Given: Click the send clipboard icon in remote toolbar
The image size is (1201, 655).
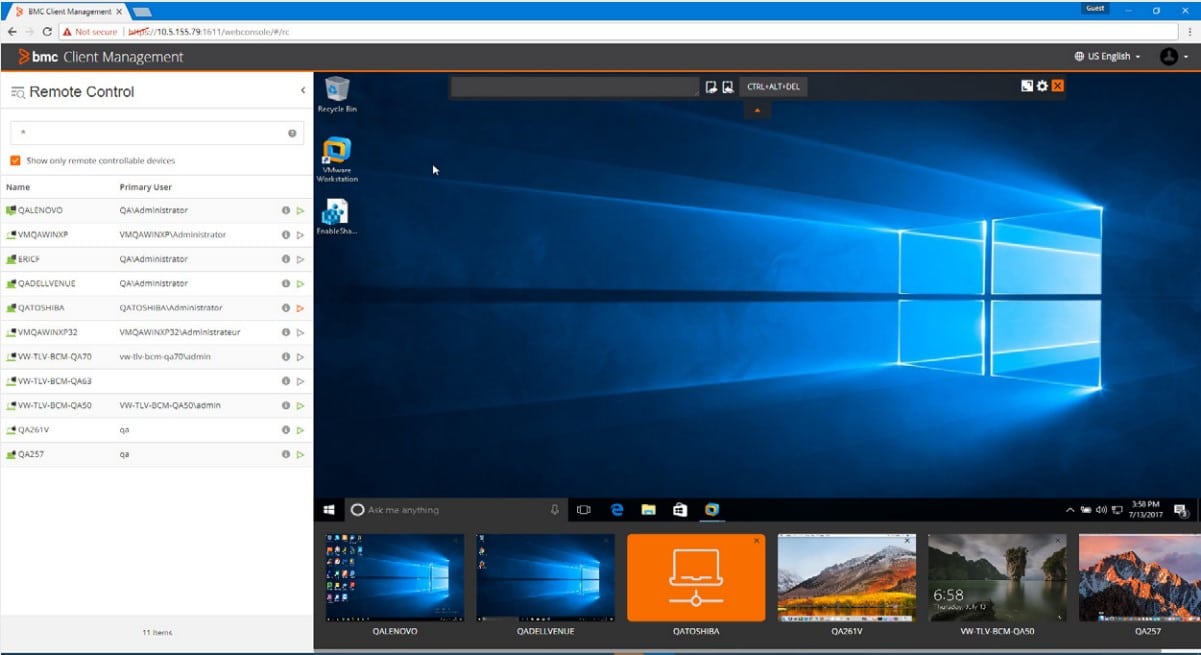Looking at the screenshot, I should coord(711,87).
